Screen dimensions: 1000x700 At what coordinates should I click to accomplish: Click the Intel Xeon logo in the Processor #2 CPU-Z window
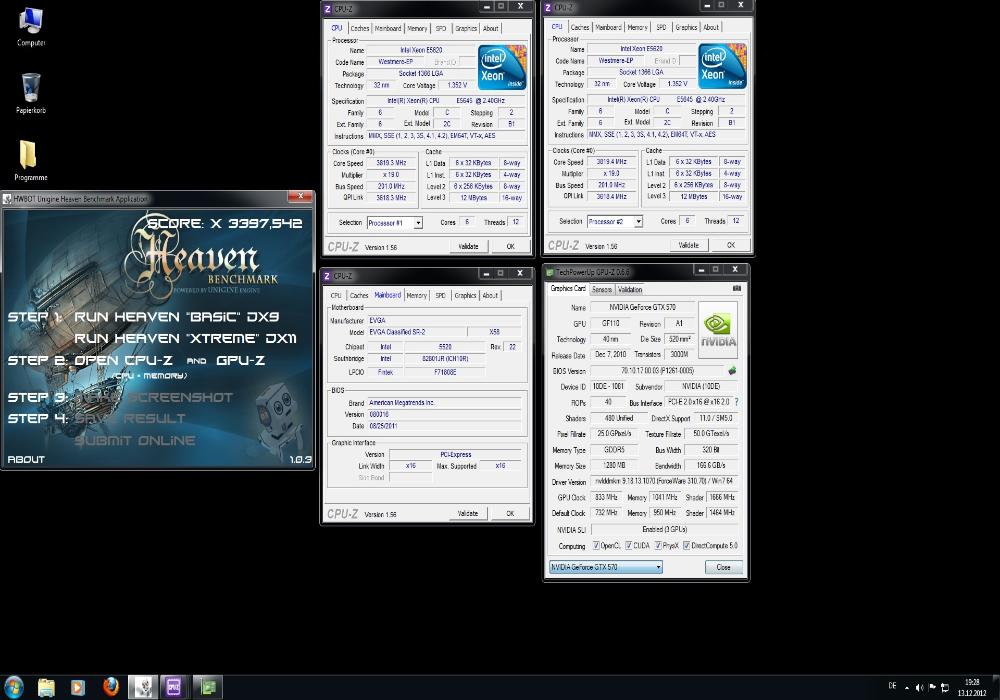coord(722,66)
